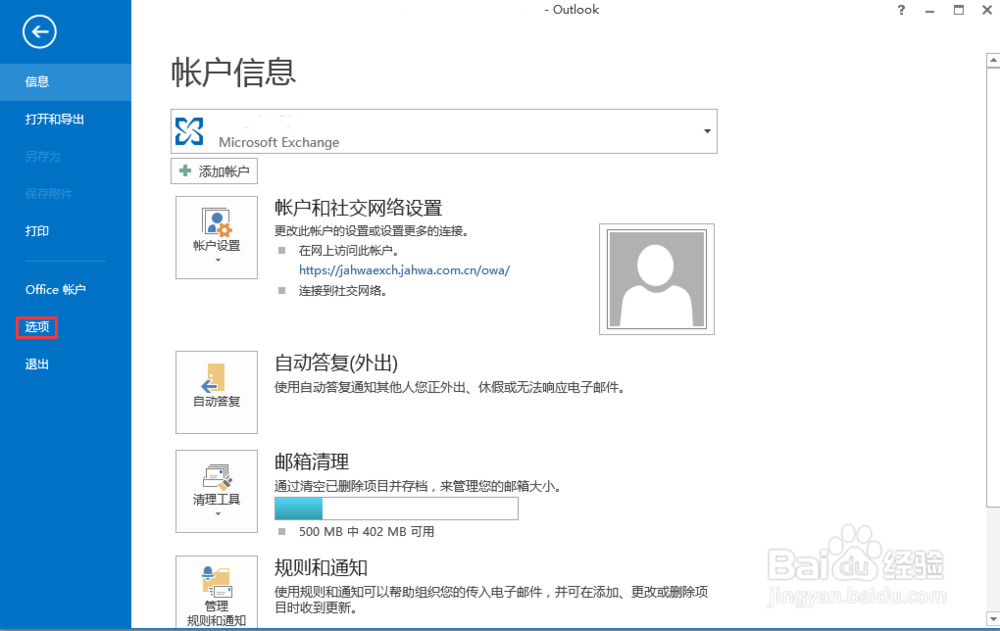Click the scrollbar down arrow
Image resolution: width=1000 pixels, height=631 pixels.
(x=993, y=618)
